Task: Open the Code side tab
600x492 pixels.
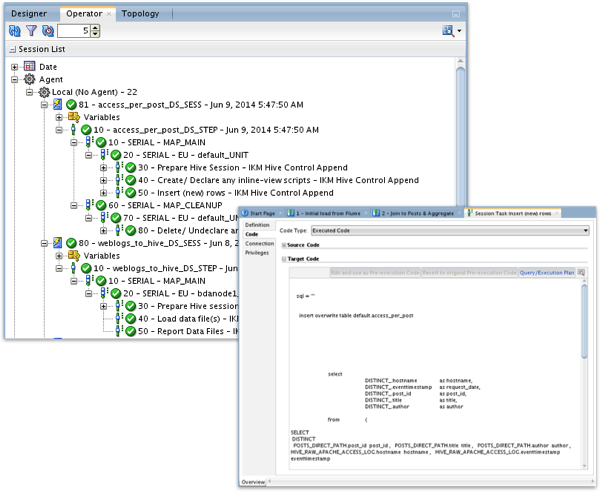Action: tap(251, 234)
